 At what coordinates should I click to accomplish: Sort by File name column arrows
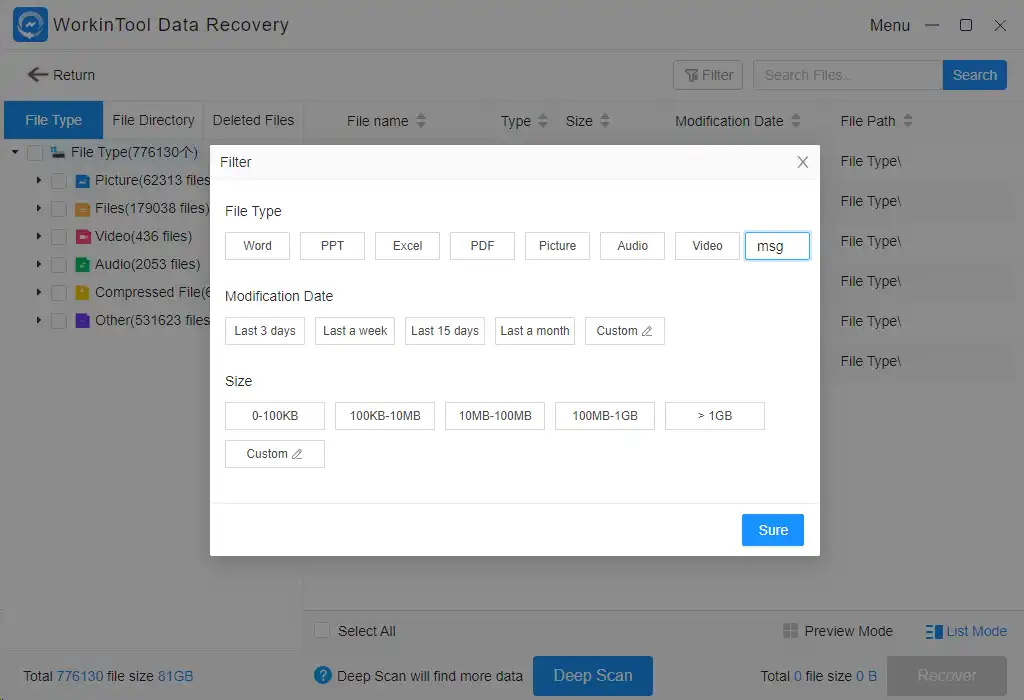[x=421, y=121]
